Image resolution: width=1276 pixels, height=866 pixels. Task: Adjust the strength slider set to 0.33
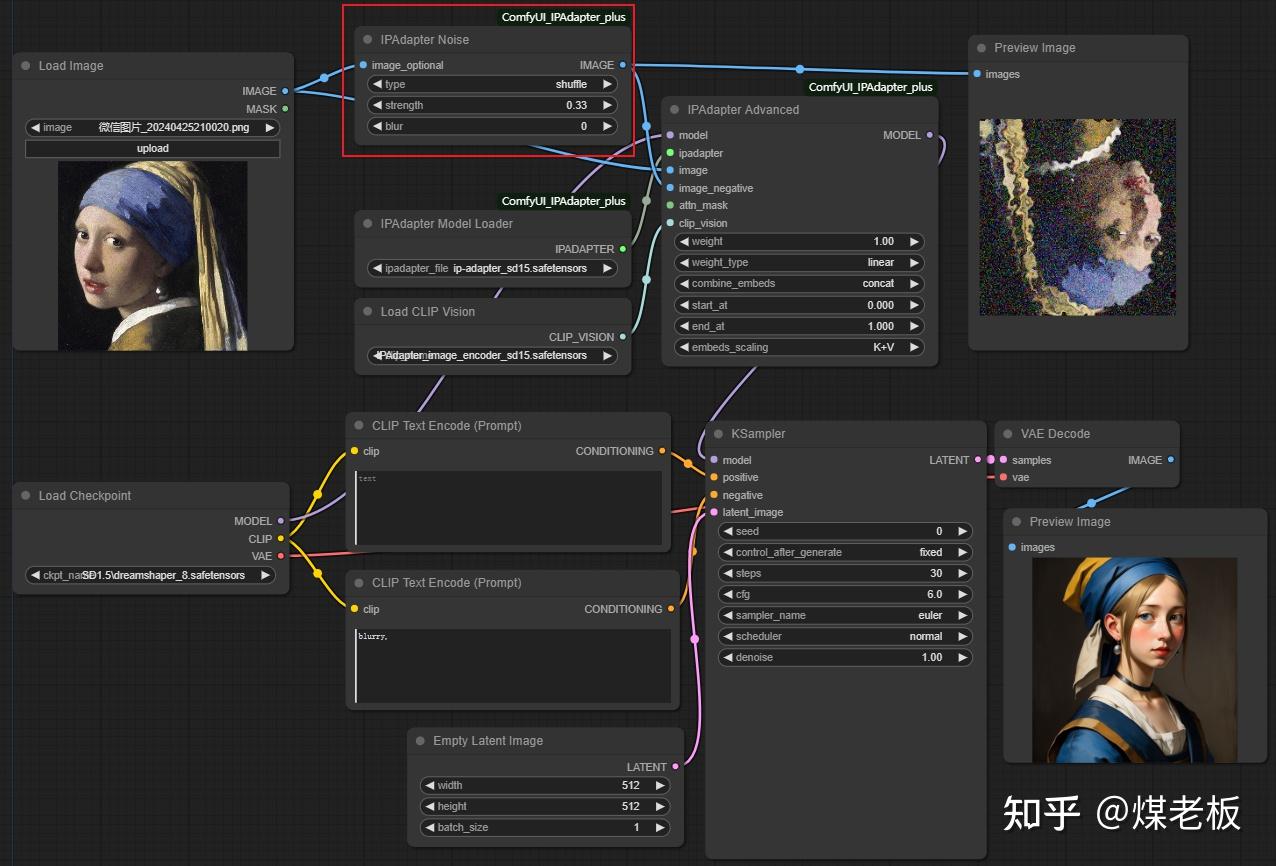[493, 105]
